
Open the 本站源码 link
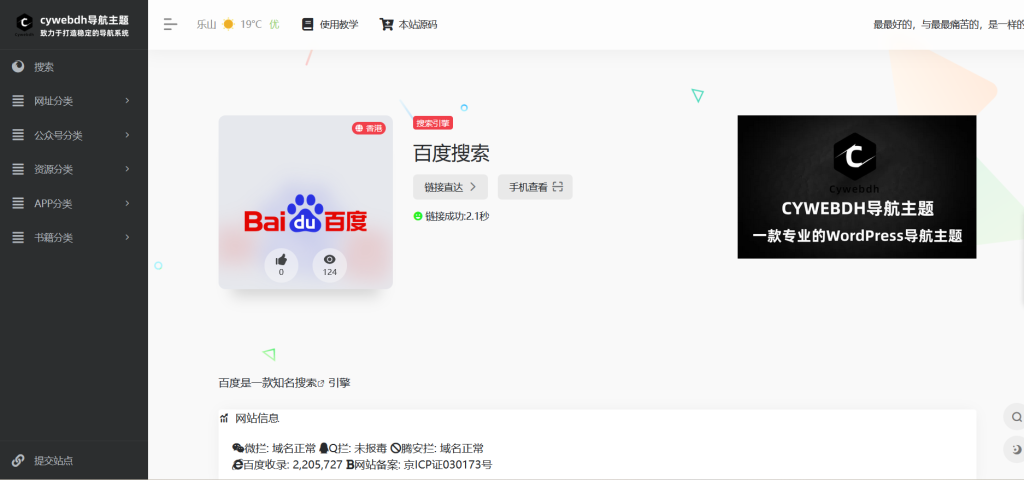coord(418,25)
